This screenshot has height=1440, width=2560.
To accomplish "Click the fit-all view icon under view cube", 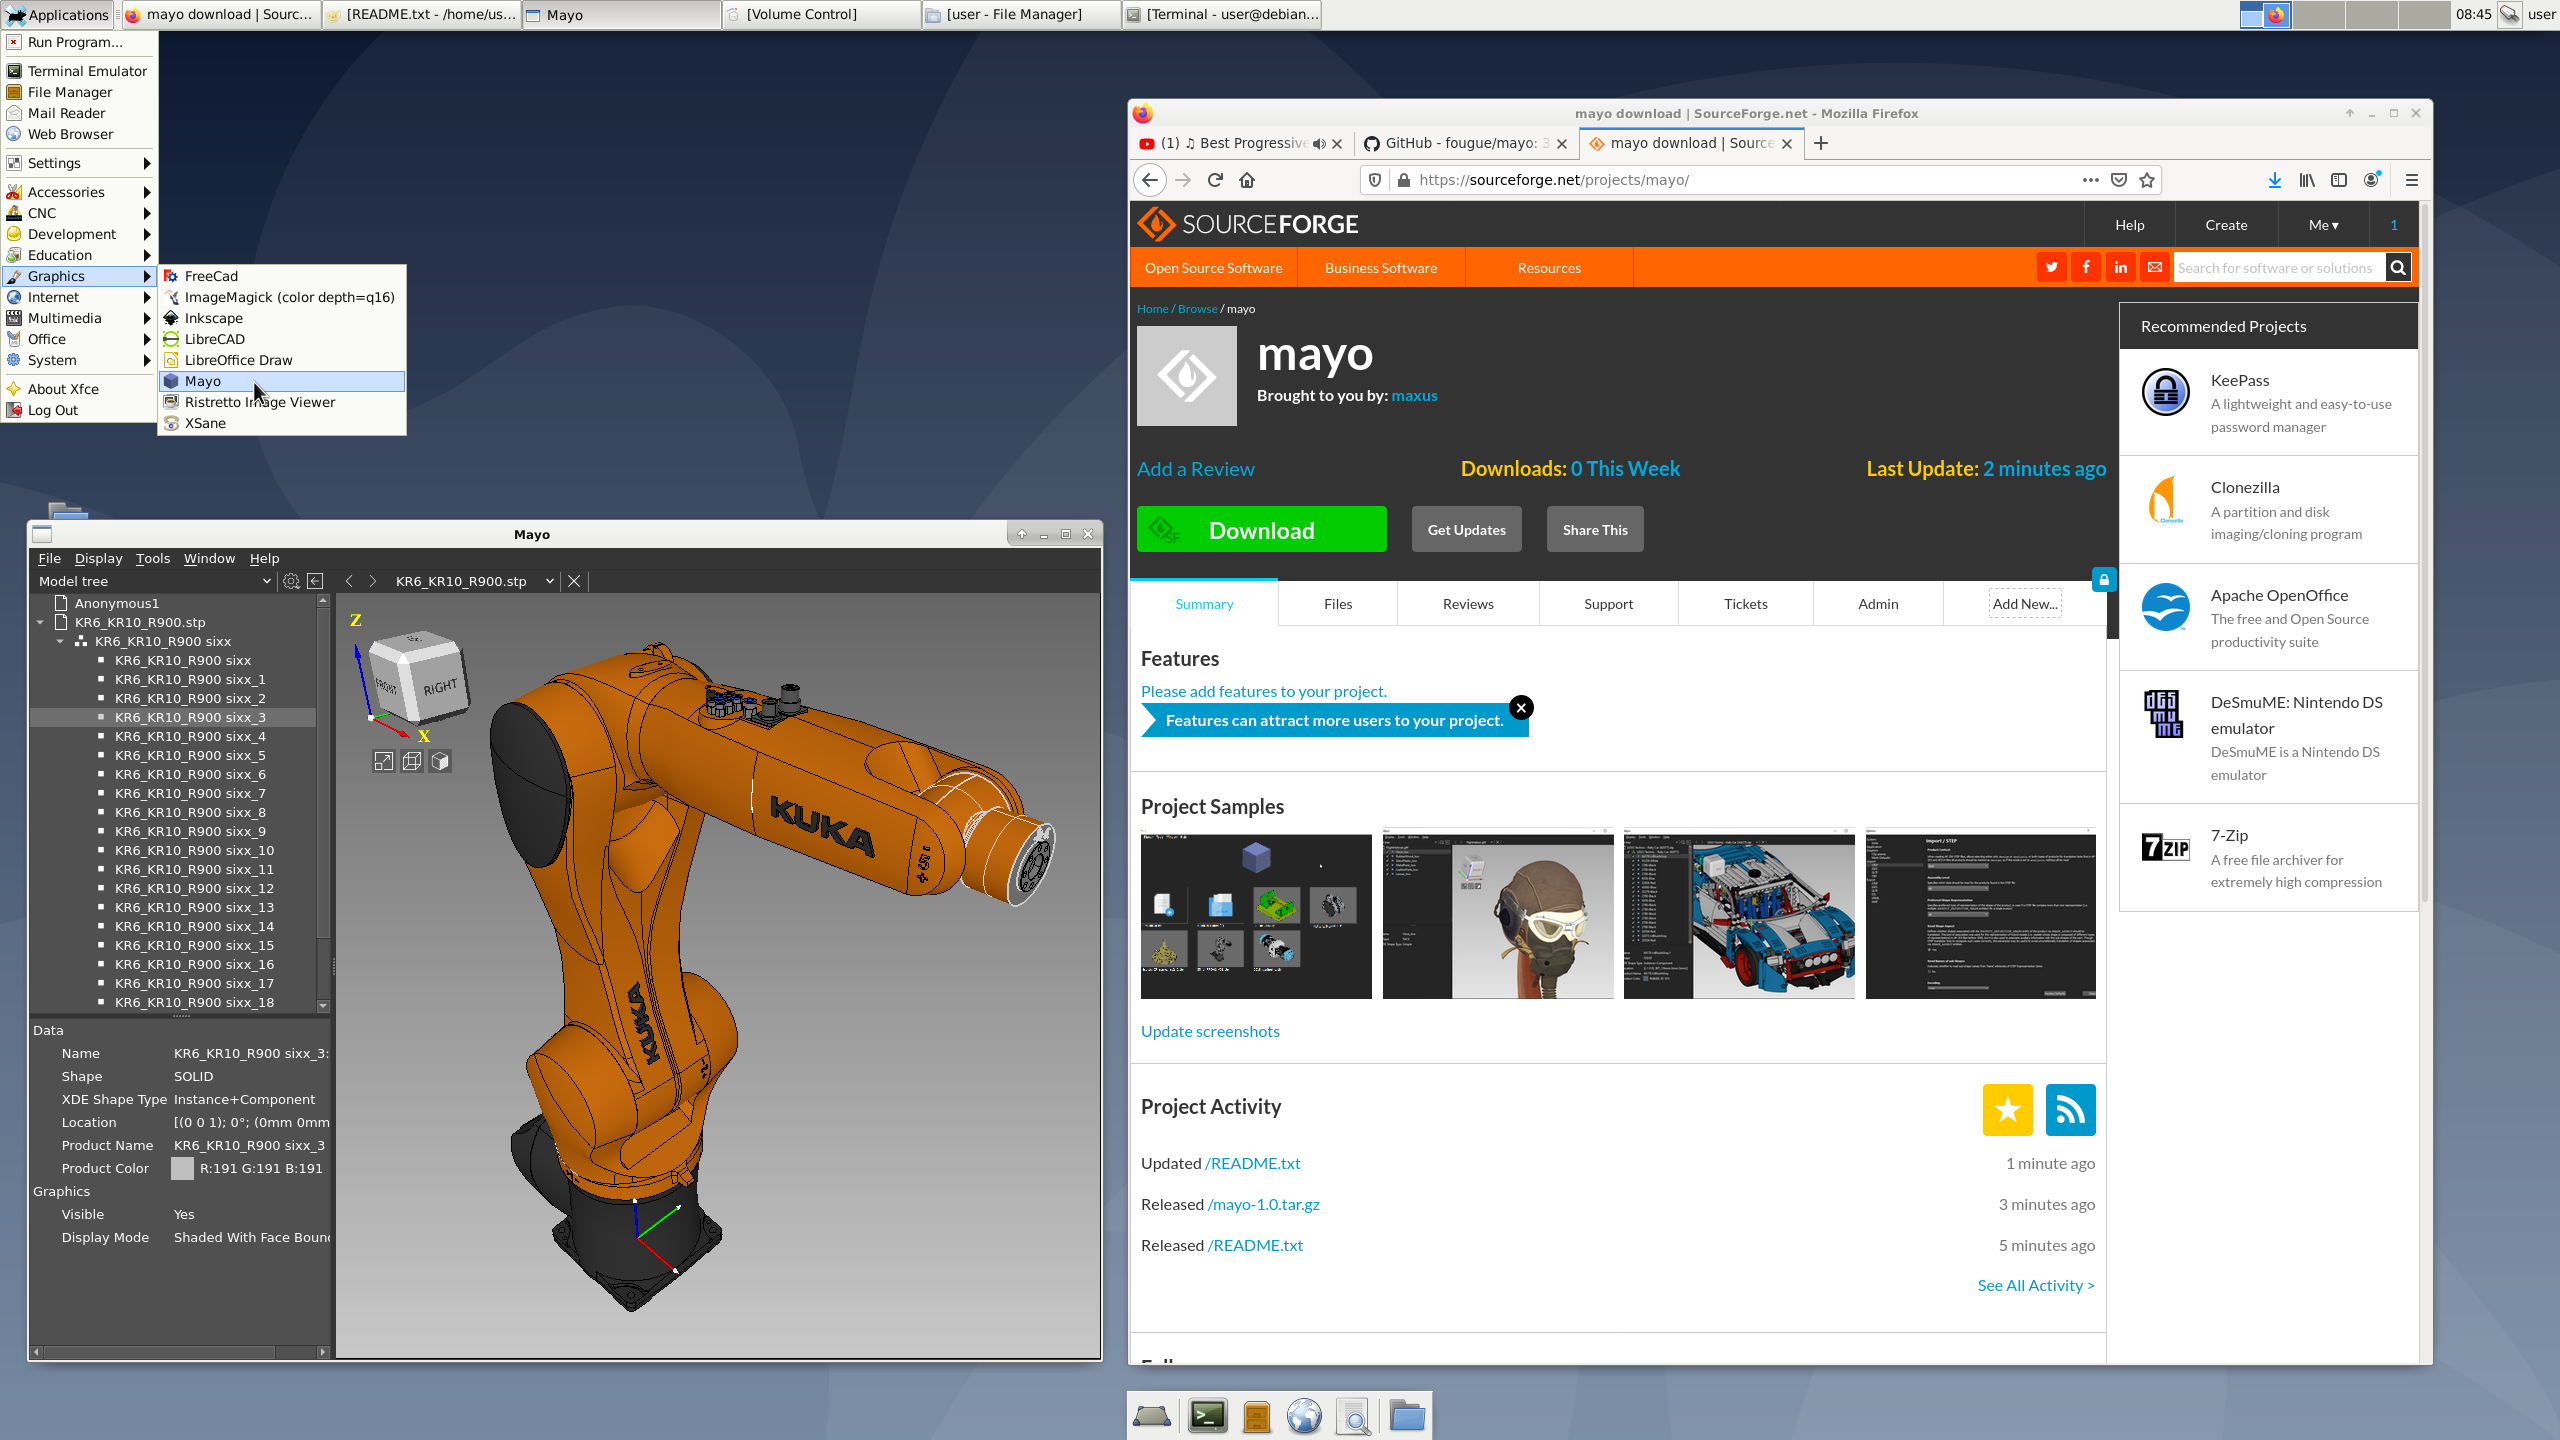I will click(x=384, y=761).
